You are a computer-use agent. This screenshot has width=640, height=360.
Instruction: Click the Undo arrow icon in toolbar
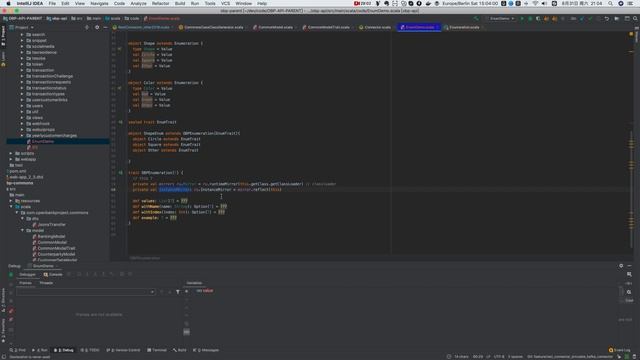tap(607, 19)
